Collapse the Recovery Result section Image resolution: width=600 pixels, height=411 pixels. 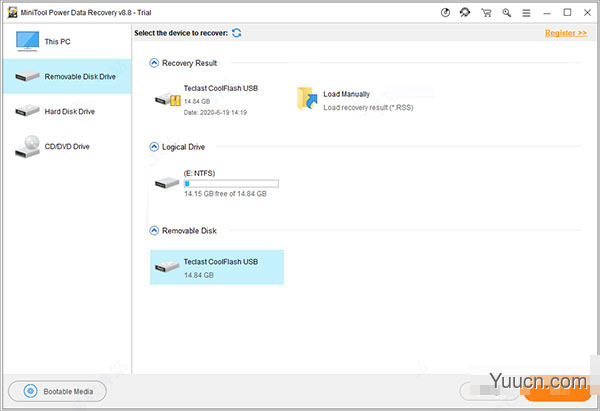pyautogui.click(x=154, y=63)
